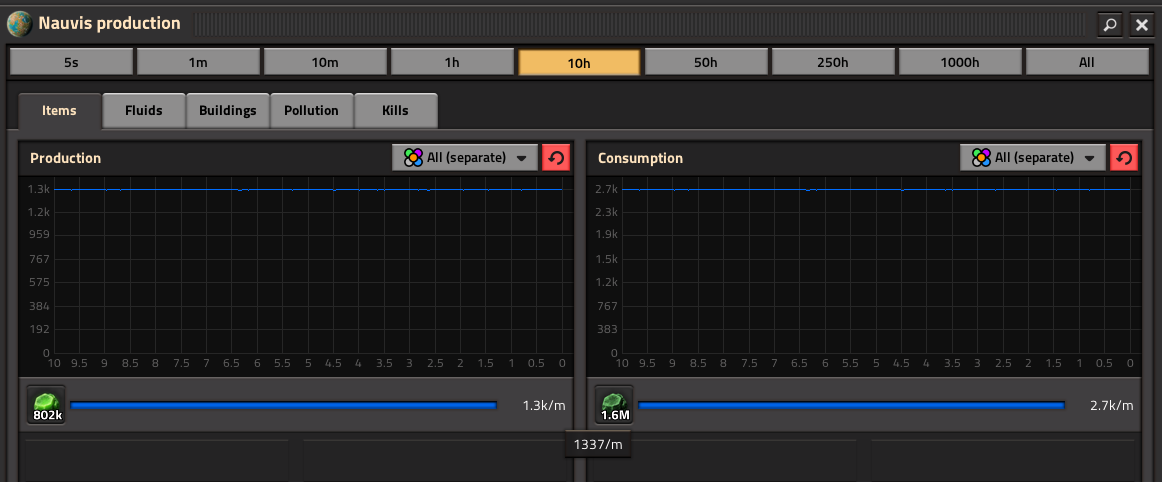This screenshot has height=482, width=1162.
Task: Select the green item icon labeled 1.6M
Action: (614, 405)
